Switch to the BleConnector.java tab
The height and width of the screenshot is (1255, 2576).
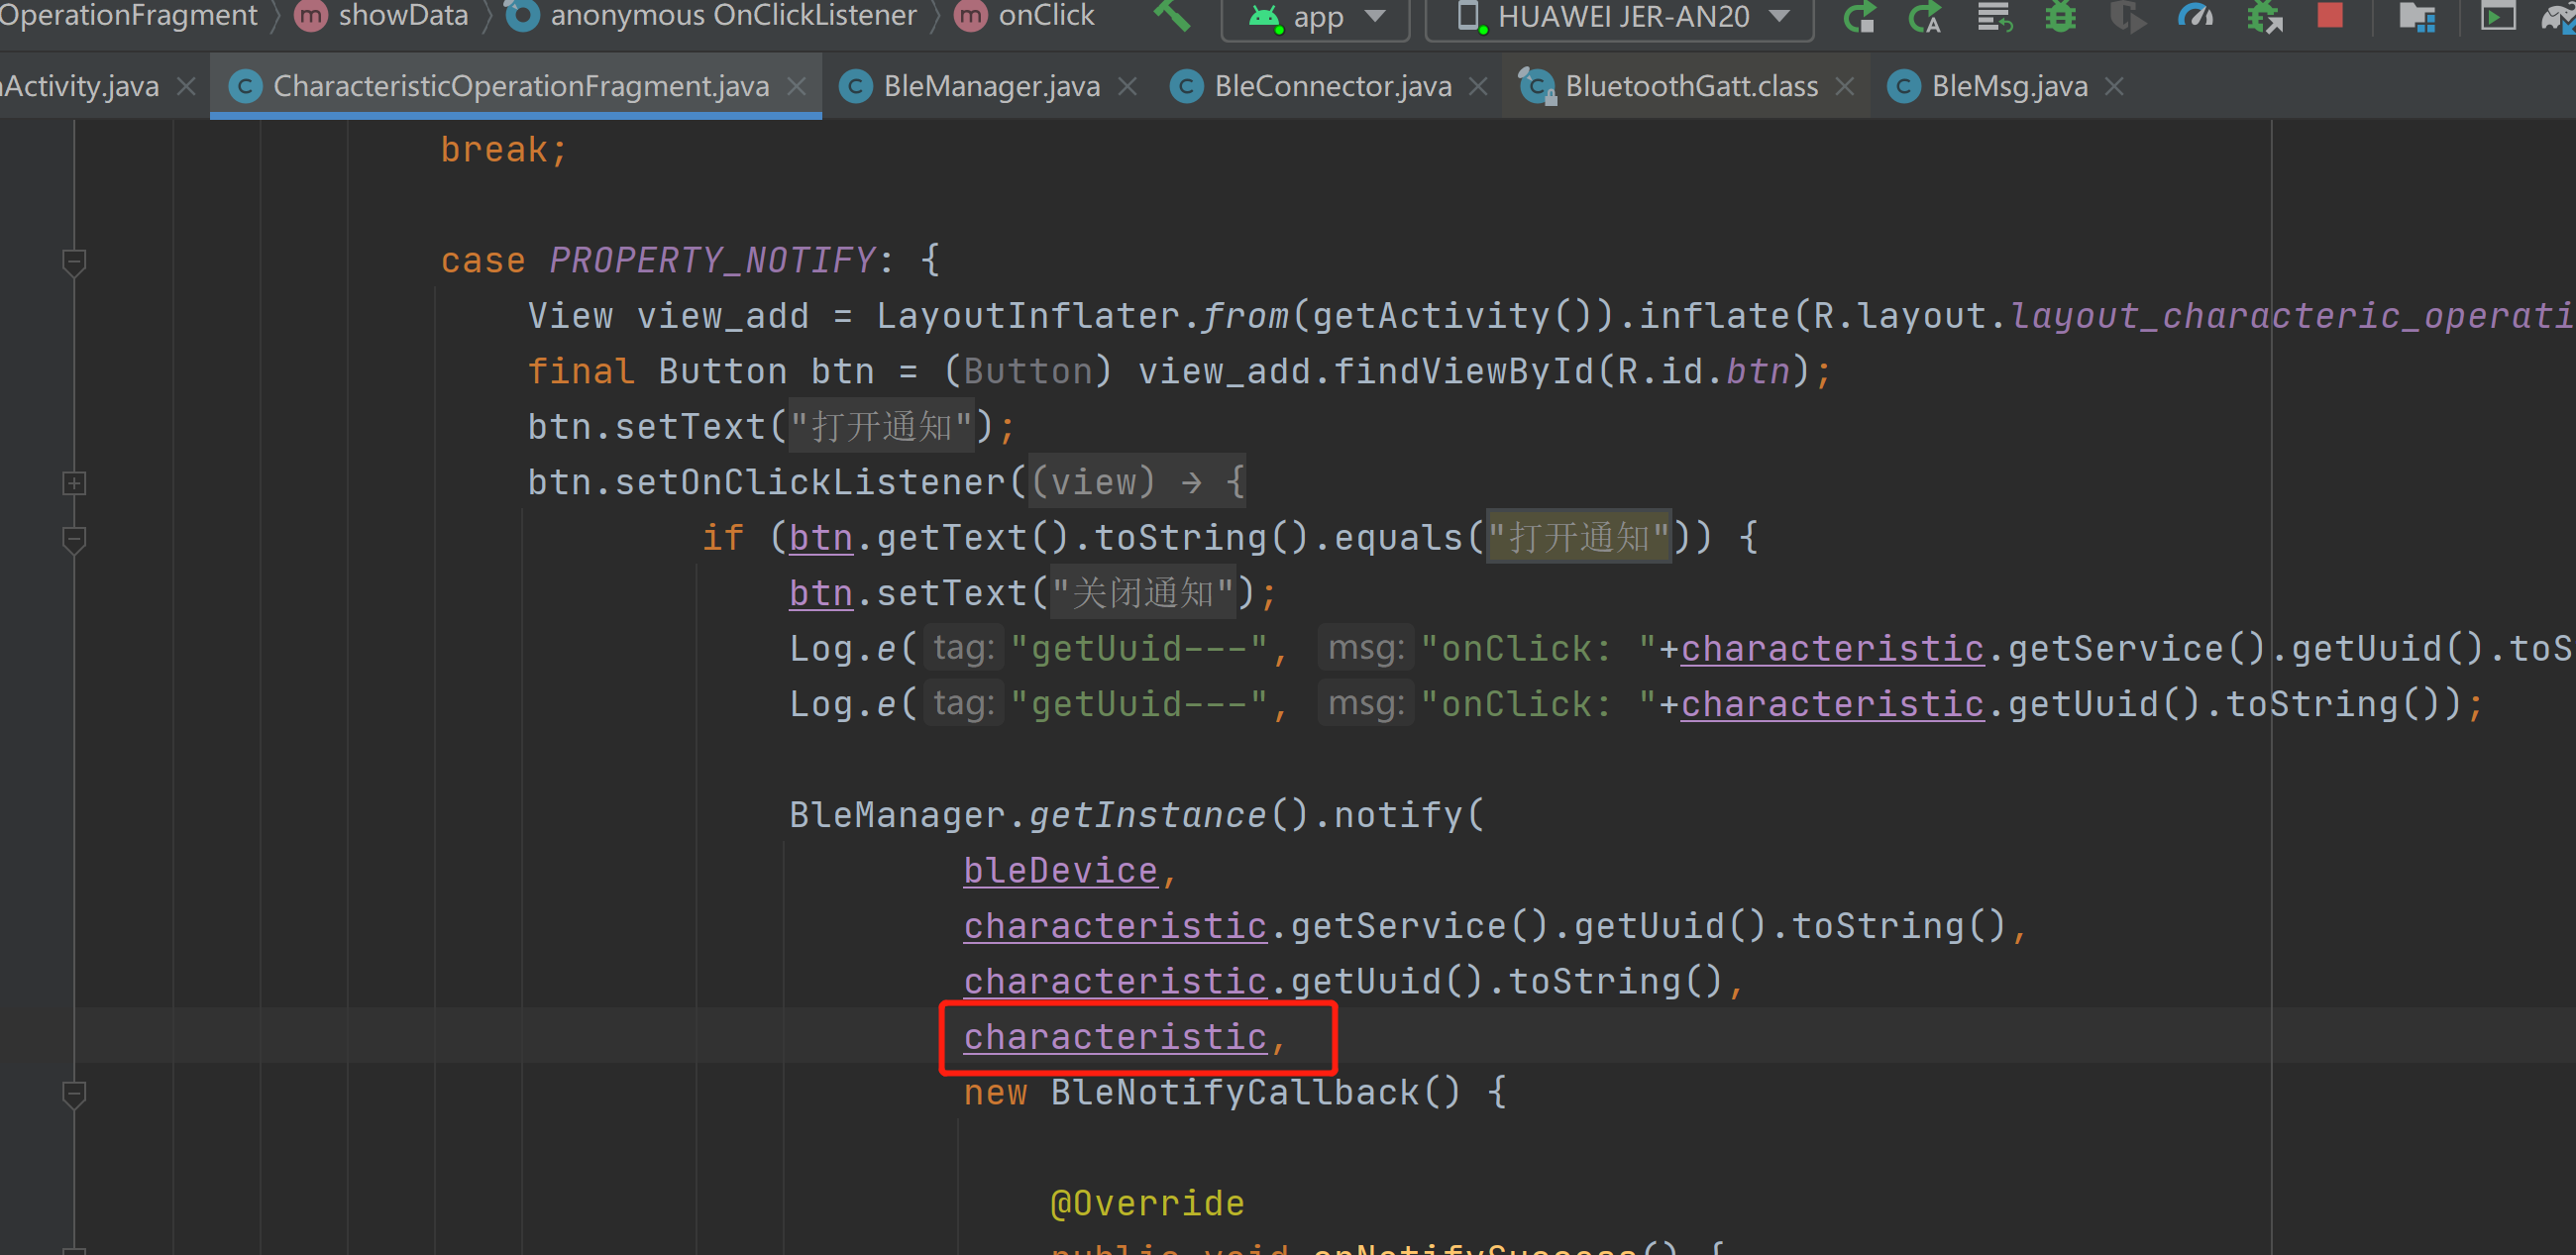(1332, 86)
